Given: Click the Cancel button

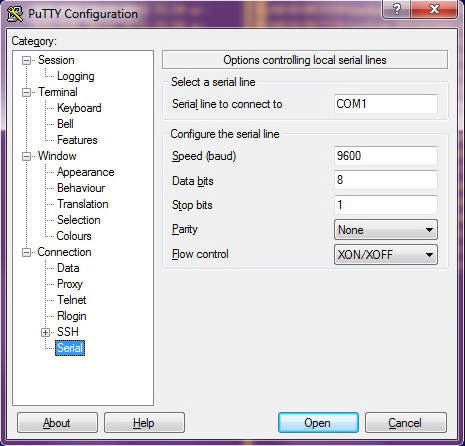Looking at the screenshot, I should click(x=406, y=423).
